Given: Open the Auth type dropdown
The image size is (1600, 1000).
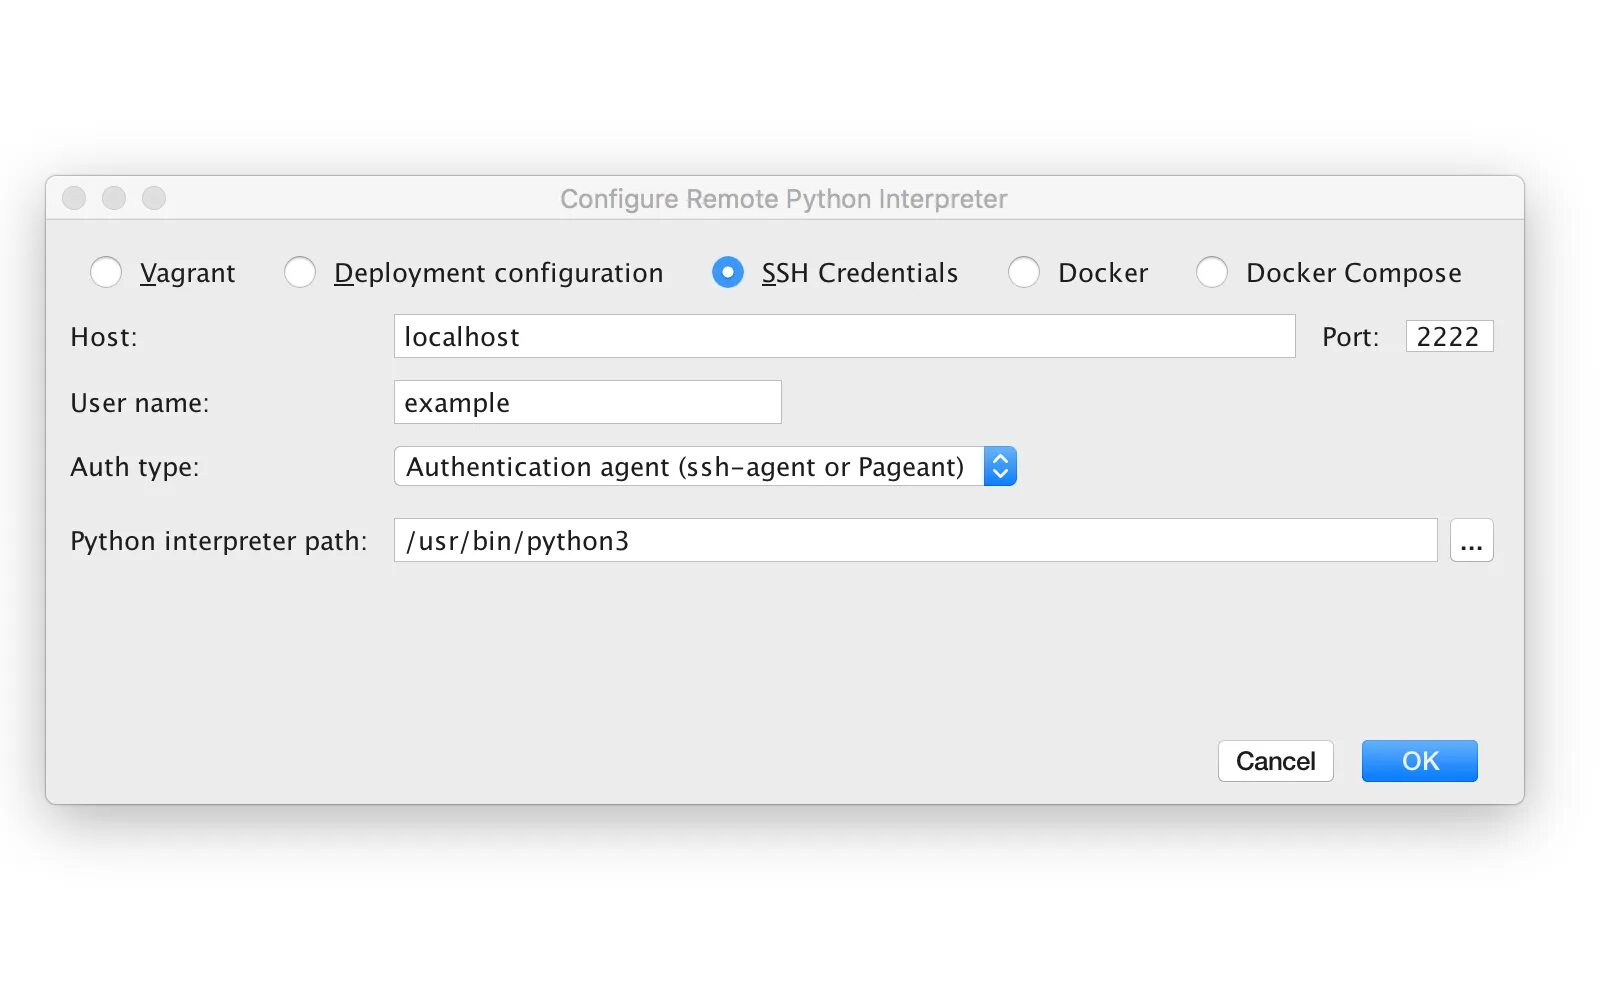Looking at the screenshot, I should (705, 467).
